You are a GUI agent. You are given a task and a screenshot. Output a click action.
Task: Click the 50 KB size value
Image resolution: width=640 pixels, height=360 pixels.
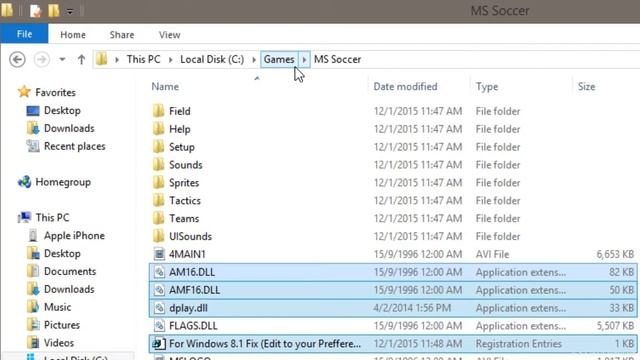tap(622, 290)
